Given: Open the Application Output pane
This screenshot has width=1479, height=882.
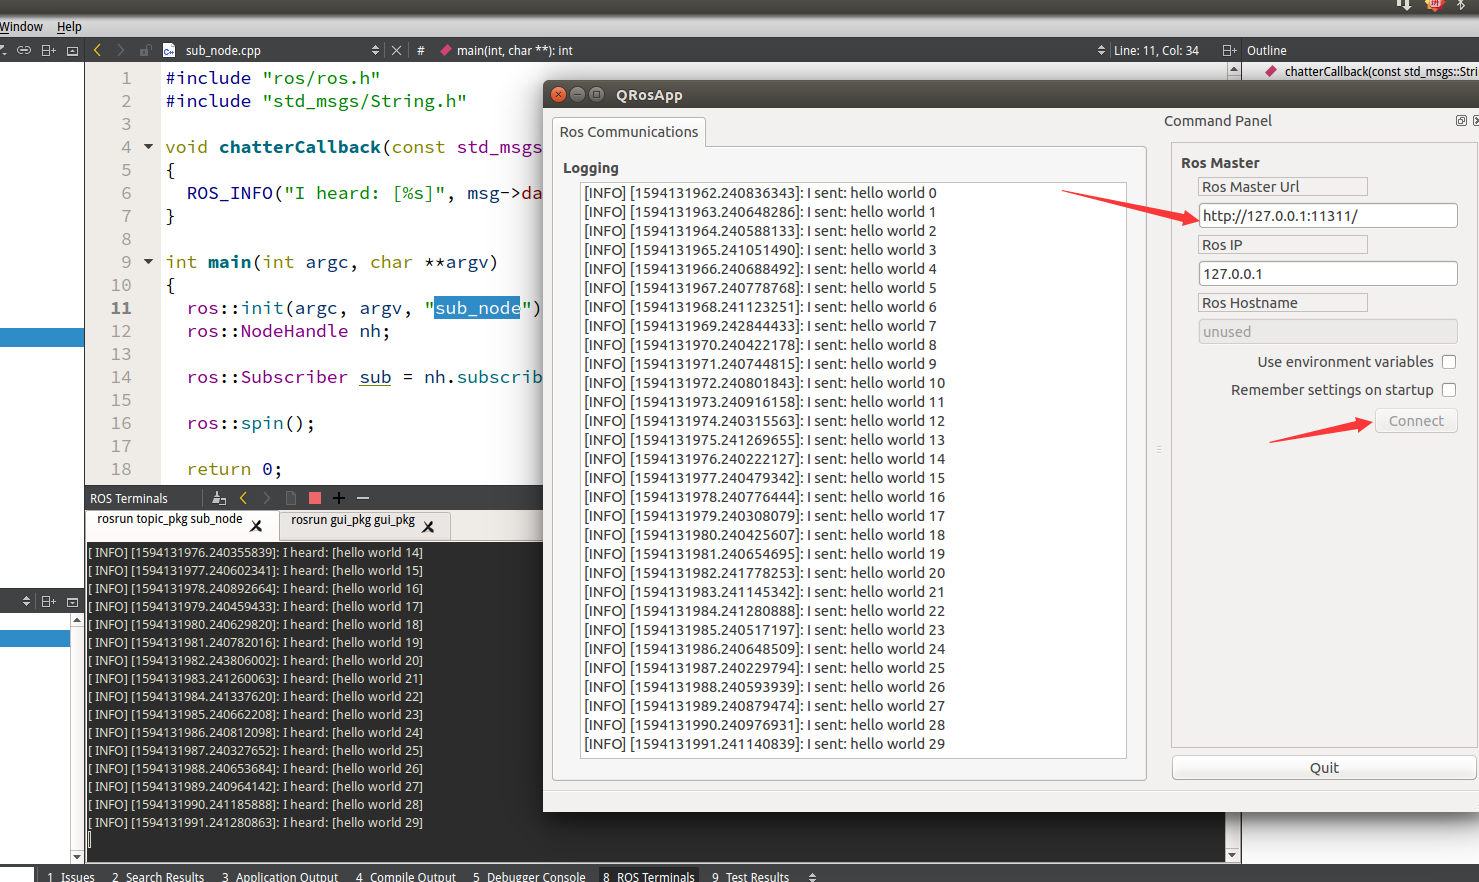Looking at the screenshot, I should click(x=280, y=876).
